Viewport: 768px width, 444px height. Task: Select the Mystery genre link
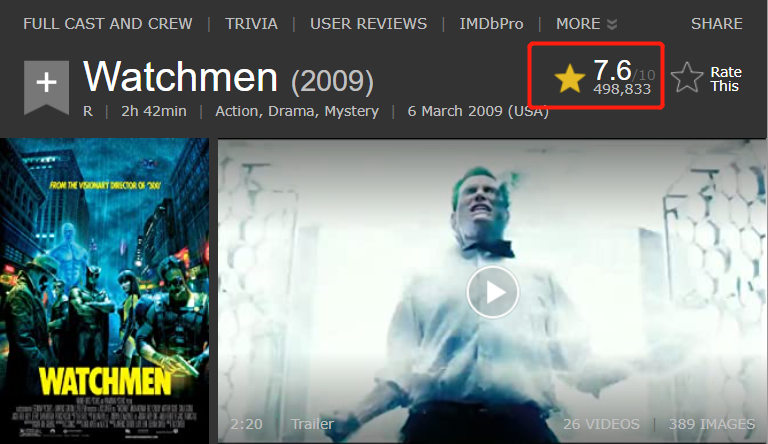[352, 111]
